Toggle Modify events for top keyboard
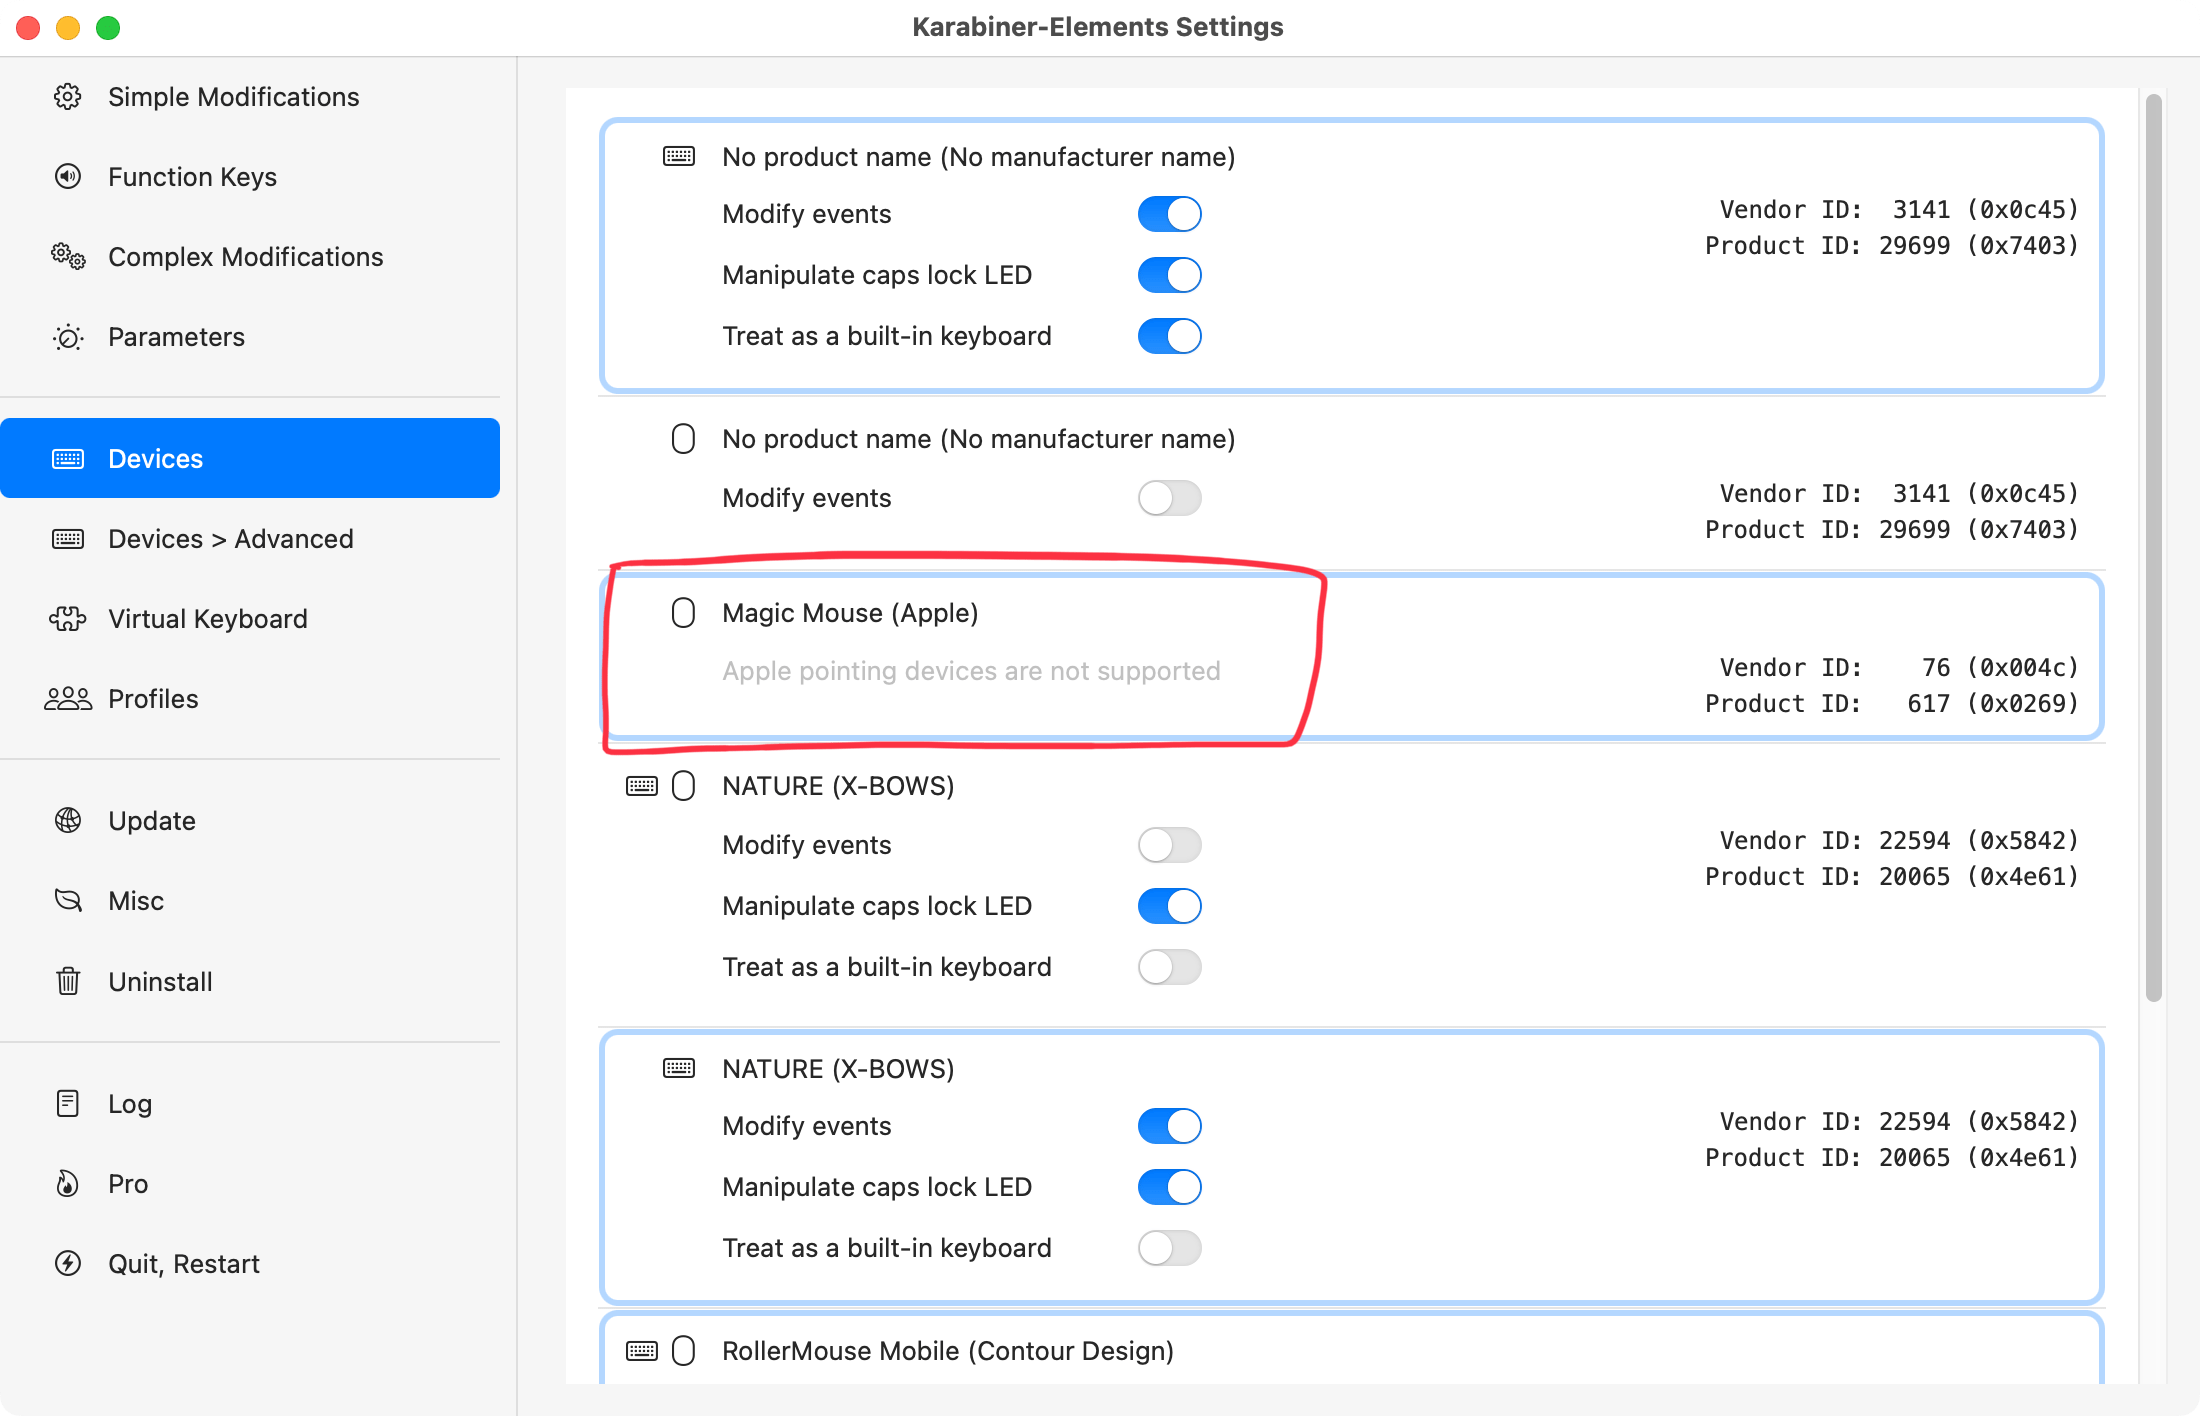The height and width of the screenshot is (1416, 2200). [1169, 215]
